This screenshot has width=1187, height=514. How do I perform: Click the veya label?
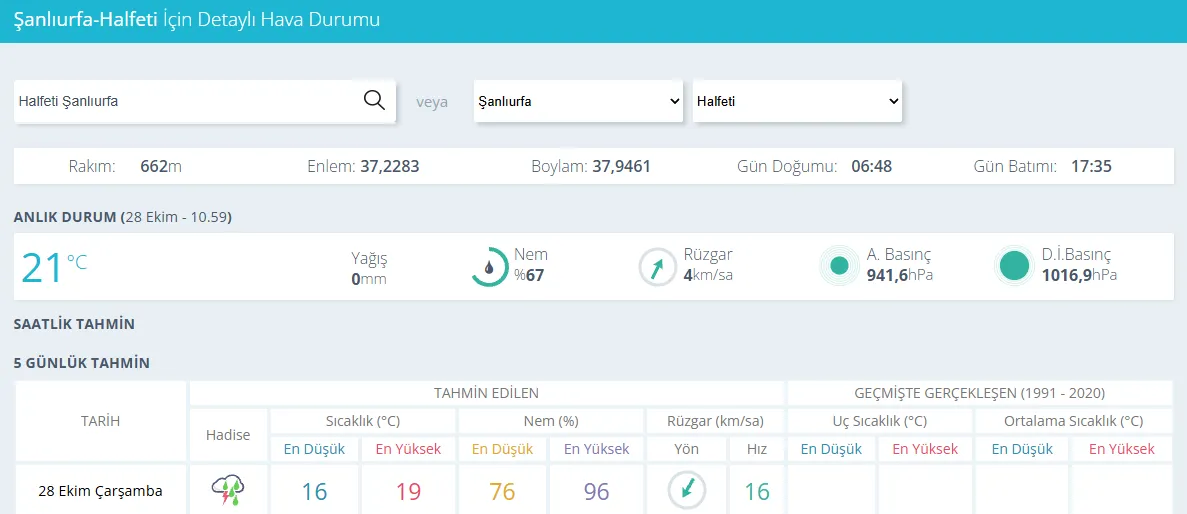point(431,102)
